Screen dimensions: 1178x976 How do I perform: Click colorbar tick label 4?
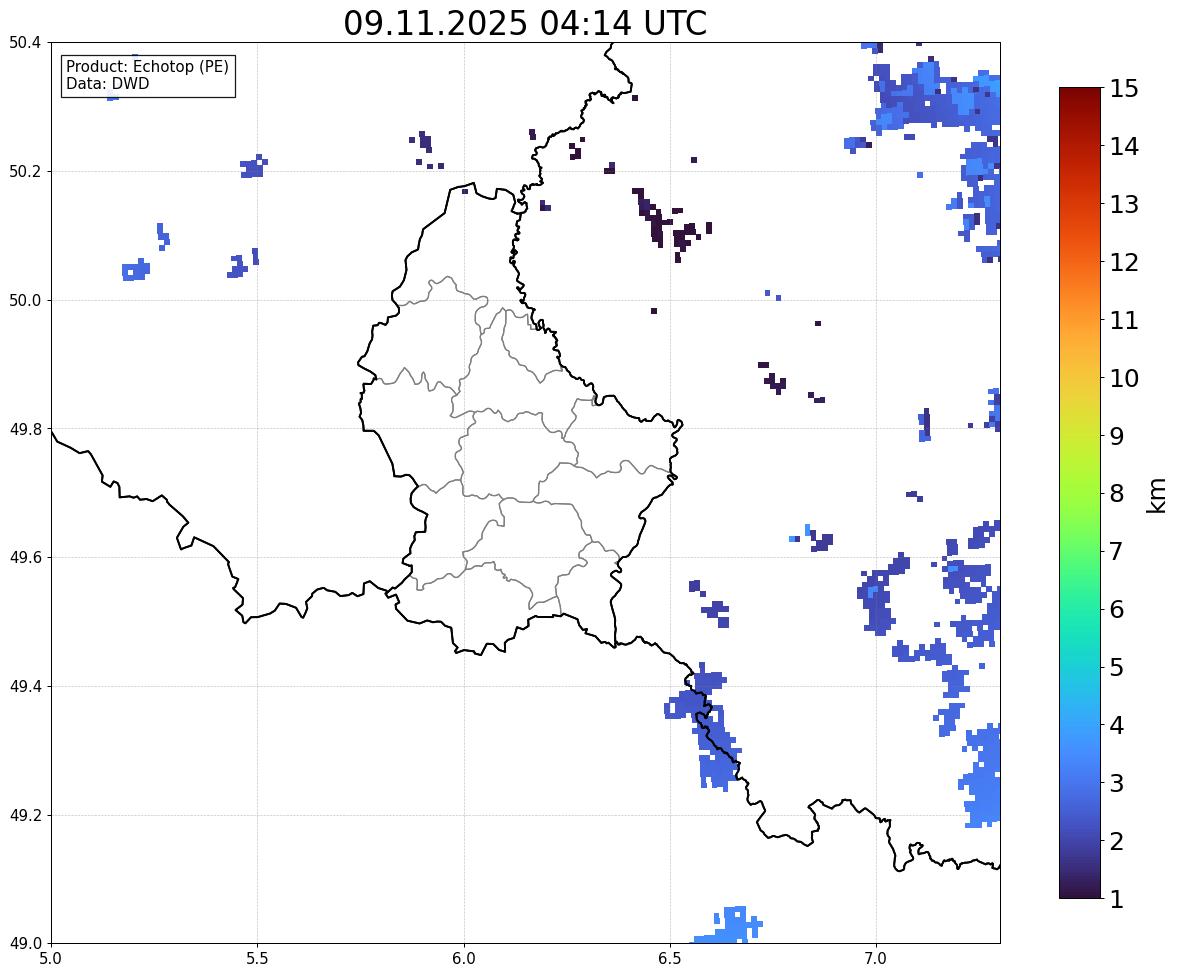point(1116,725)
